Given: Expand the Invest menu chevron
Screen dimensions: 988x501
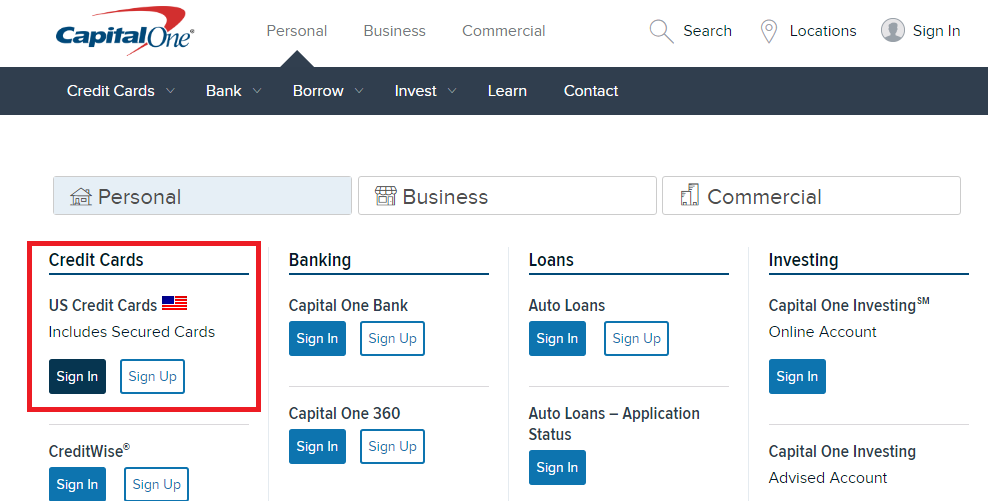Looking at the screenshot, I should pos(452,91).
